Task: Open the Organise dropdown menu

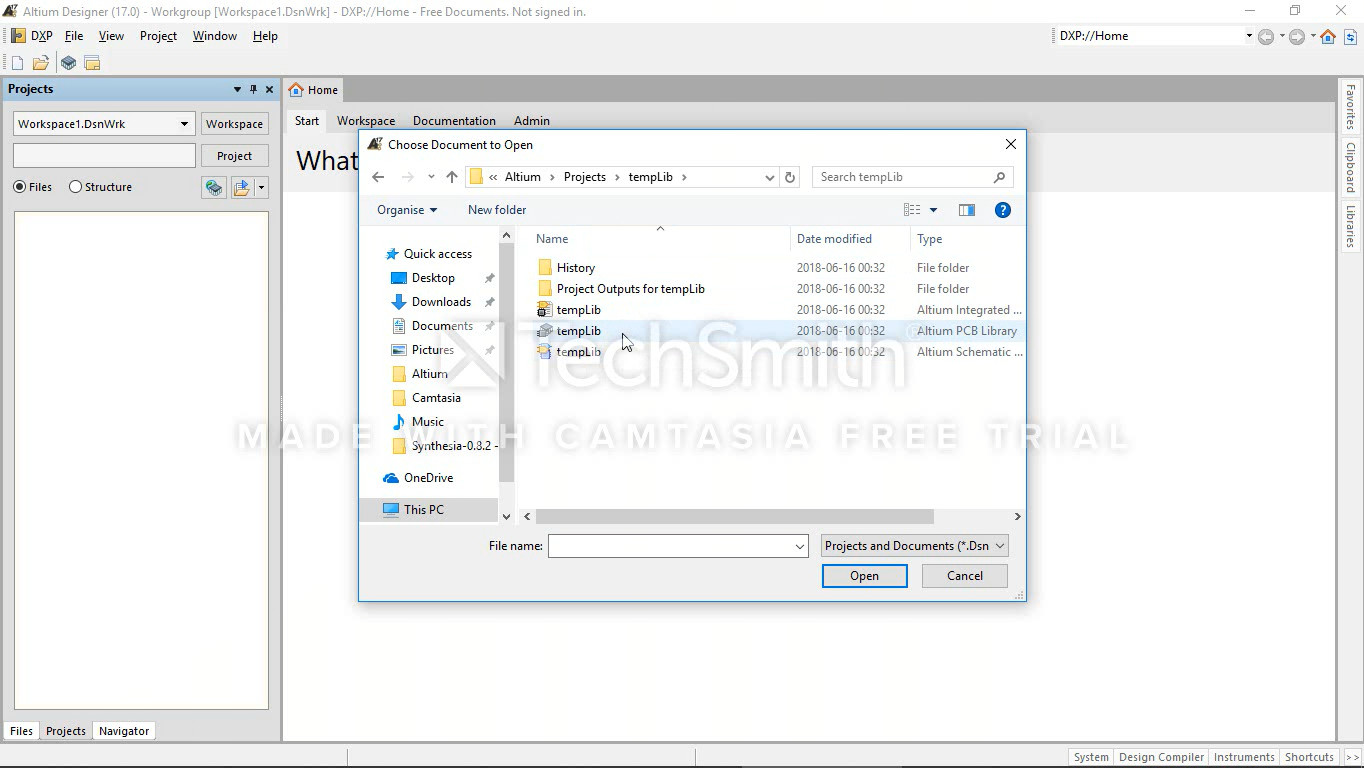Action: coord(407,210)
